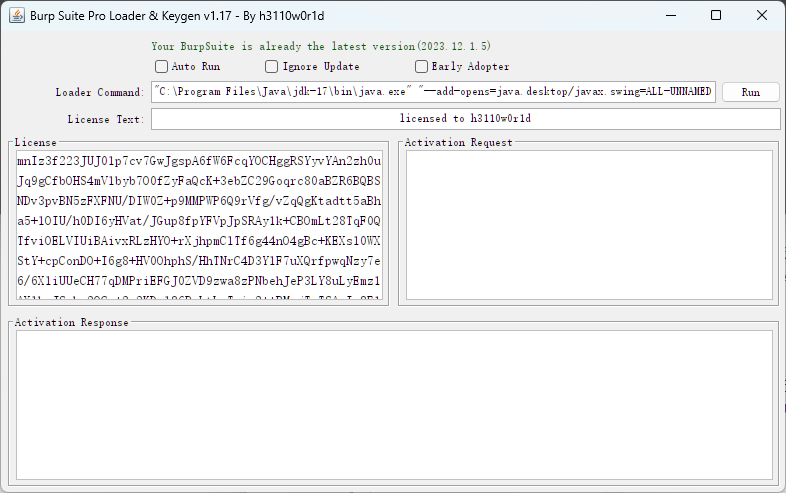Click inside the Activation Request text area
The width and height of the screenshot is (786, 493).
click(589, 225)
